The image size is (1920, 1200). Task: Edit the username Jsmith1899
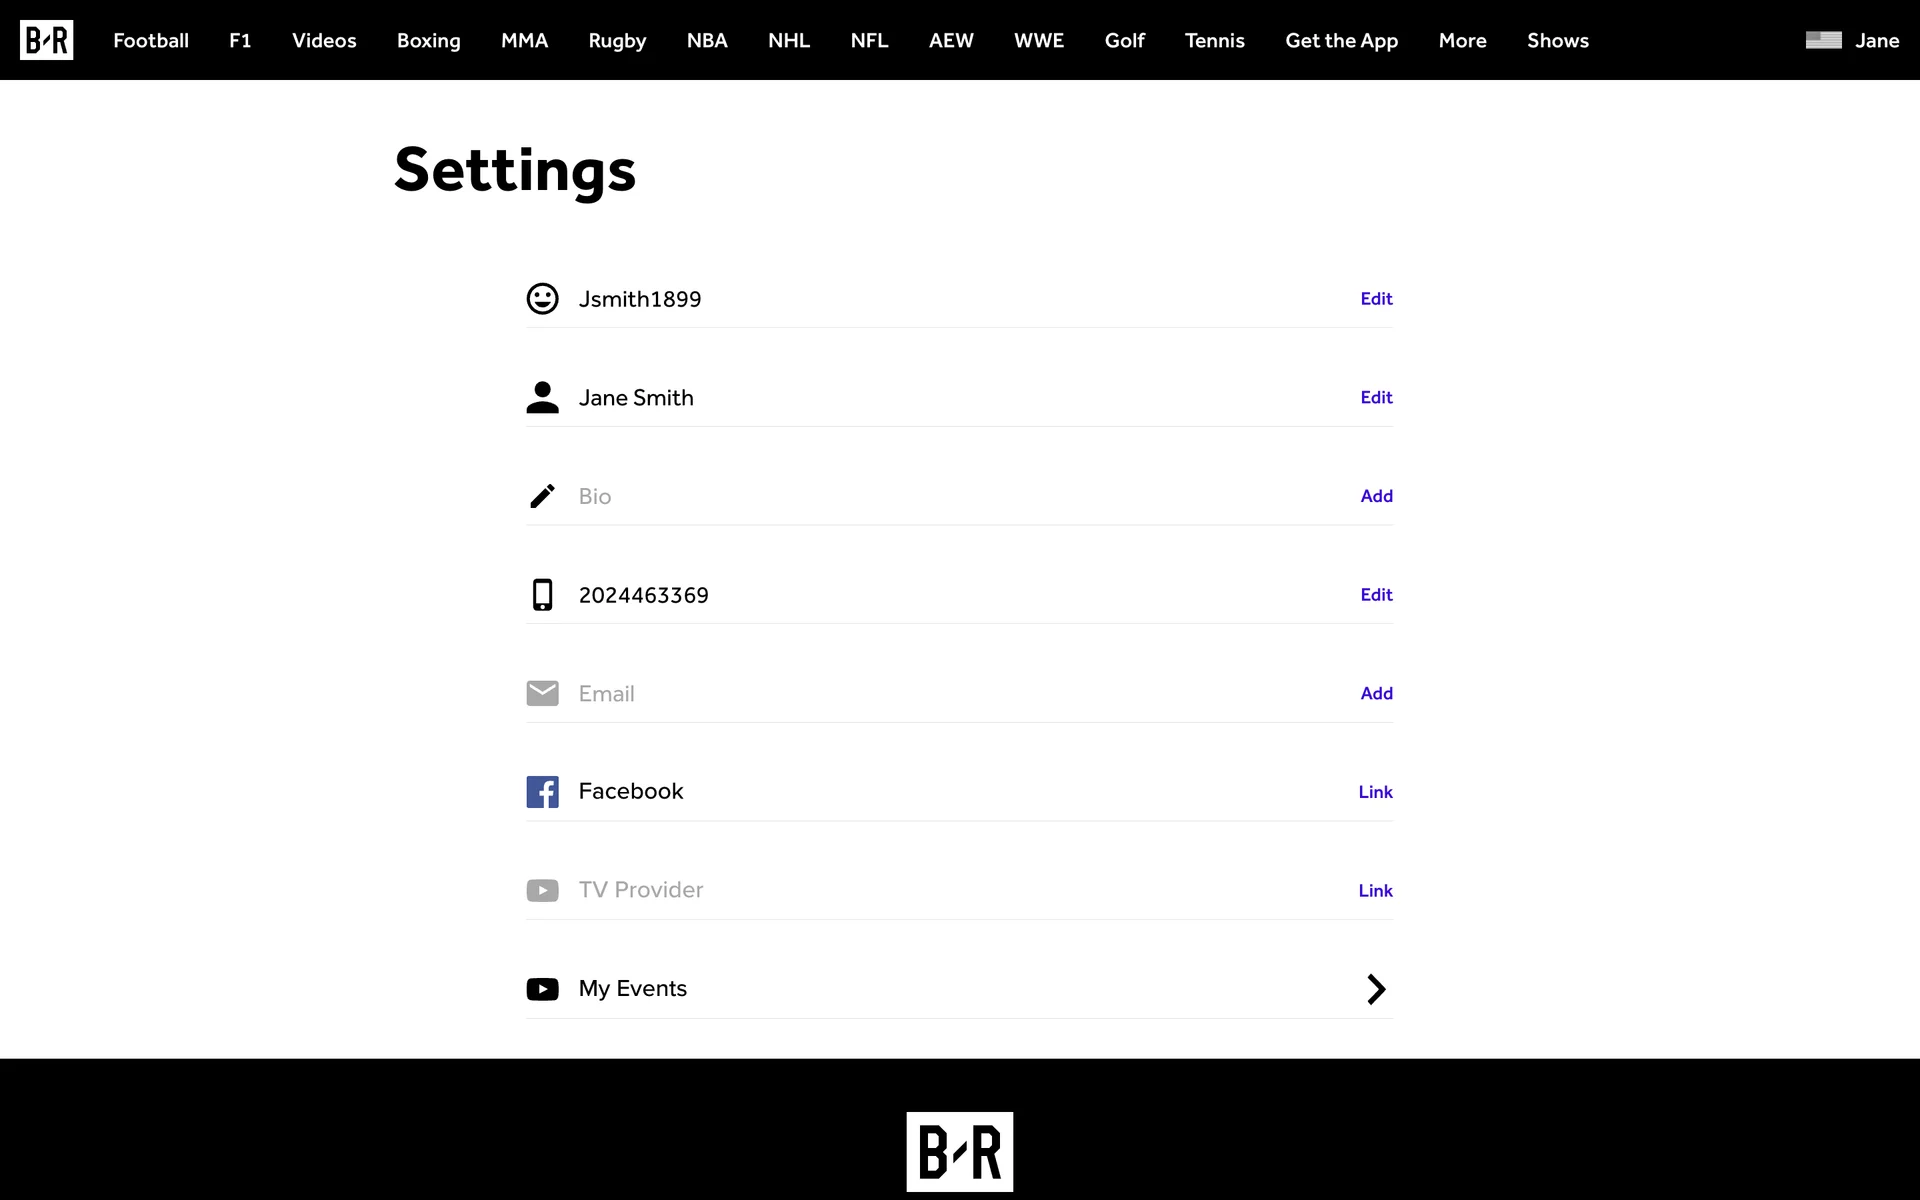coord(1376,299)
